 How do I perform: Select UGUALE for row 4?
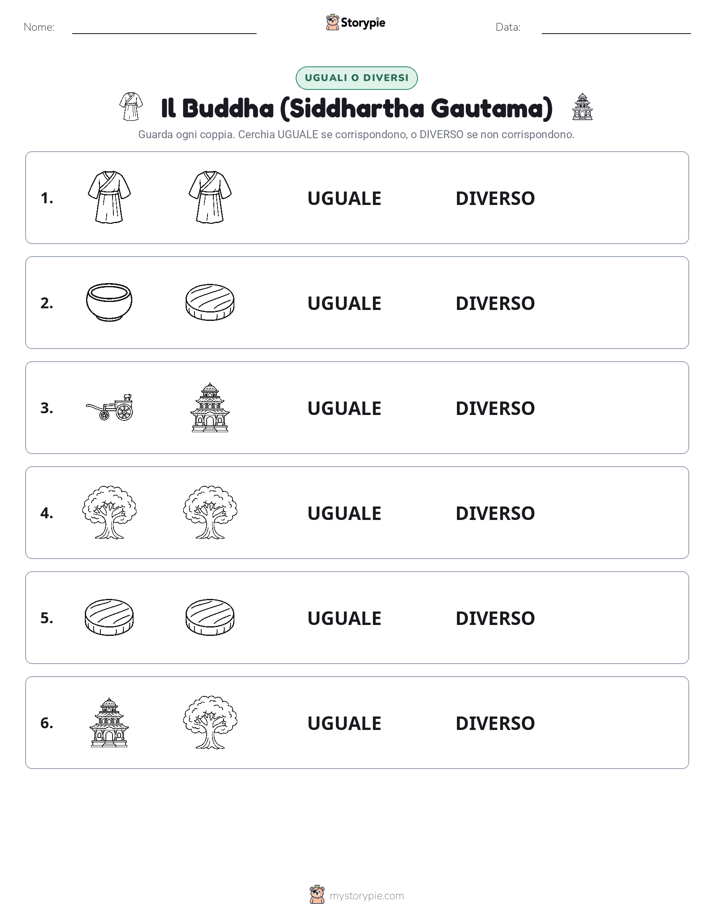coord(344,513)
